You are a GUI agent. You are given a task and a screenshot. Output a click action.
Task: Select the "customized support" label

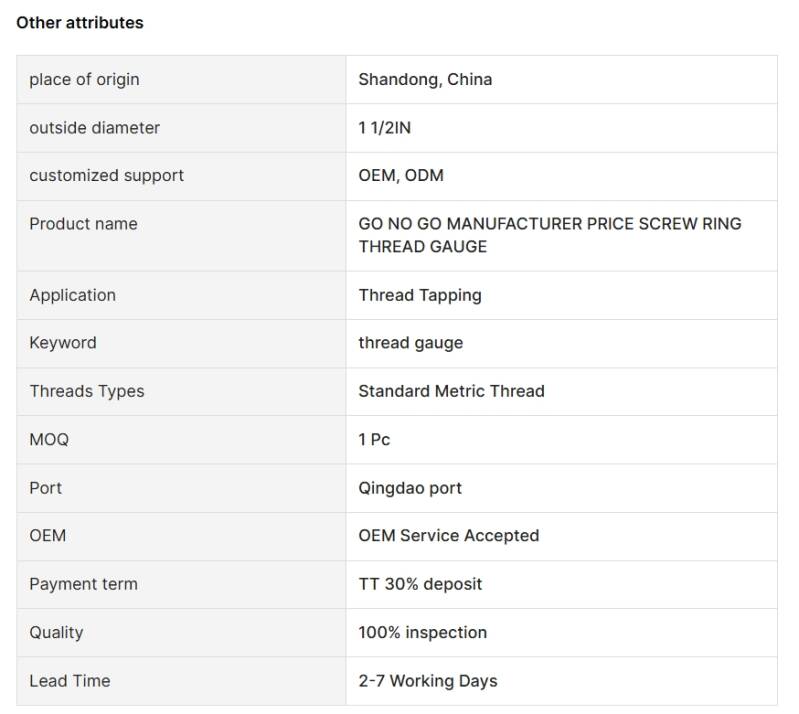click(106, 175)
